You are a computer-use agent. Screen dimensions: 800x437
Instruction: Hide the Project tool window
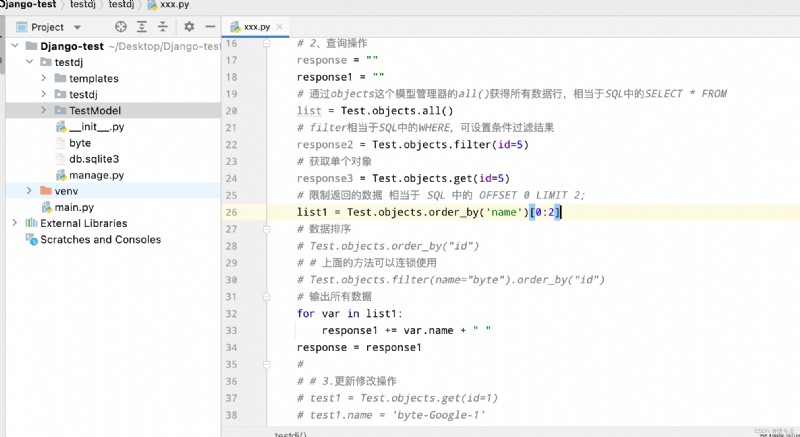click(x=210, y=27)
